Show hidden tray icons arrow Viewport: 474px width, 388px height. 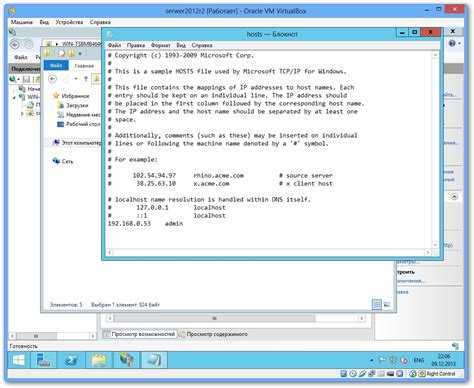[x=372, y=360]
